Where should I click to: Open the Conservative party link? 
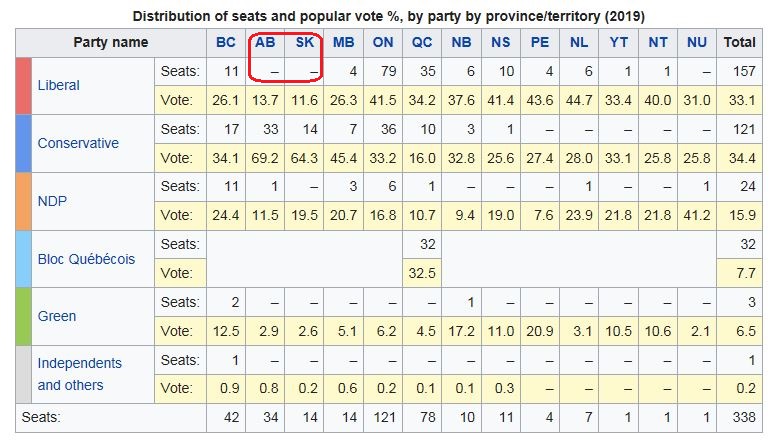click(x=78, y=143)
